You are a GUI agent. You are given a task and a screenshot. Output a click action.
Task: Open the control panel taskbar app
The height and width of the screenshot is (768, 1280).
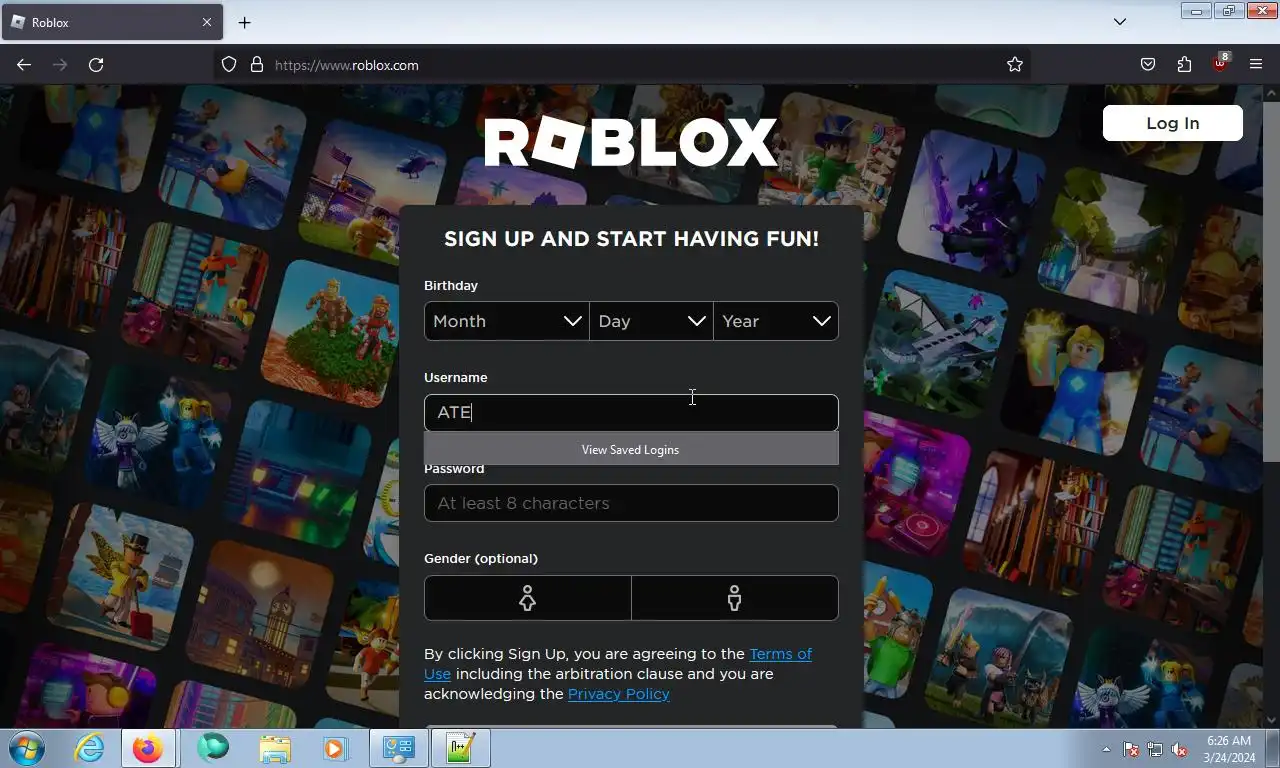tap(399, 748)
